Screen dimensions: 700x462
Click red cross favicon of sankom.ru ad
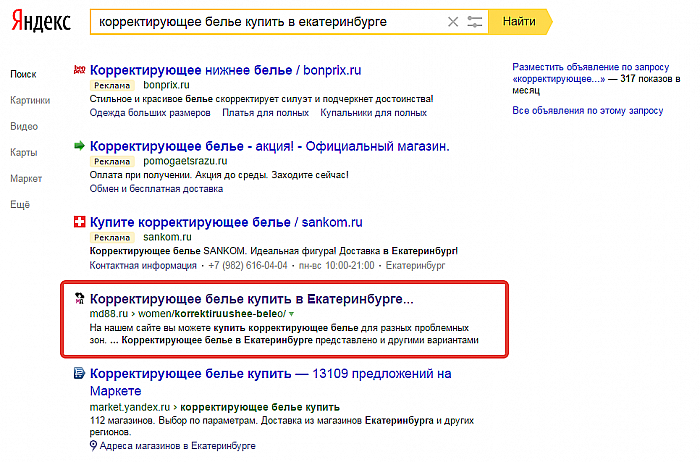point(79,221)
